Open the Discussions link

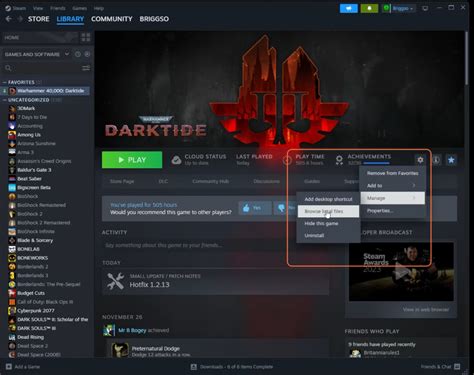[266, 181]
